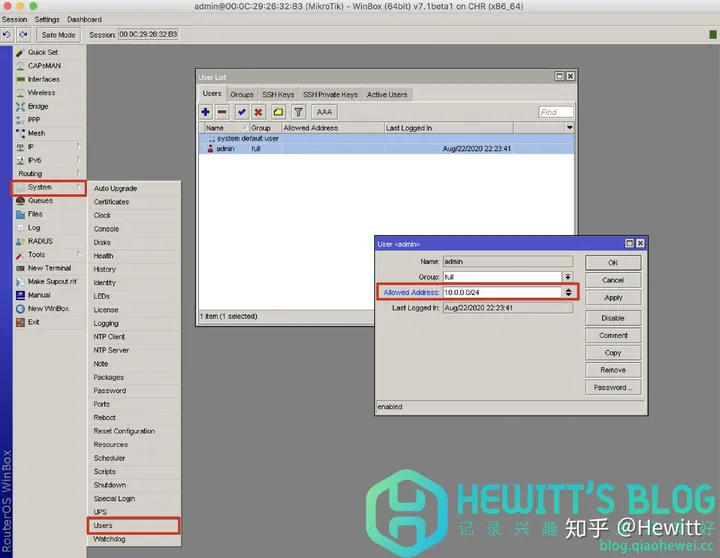The width and height of the screenshot is (720, 558).
Task: Open Files in sidebar
Action: tap(49, 214)
